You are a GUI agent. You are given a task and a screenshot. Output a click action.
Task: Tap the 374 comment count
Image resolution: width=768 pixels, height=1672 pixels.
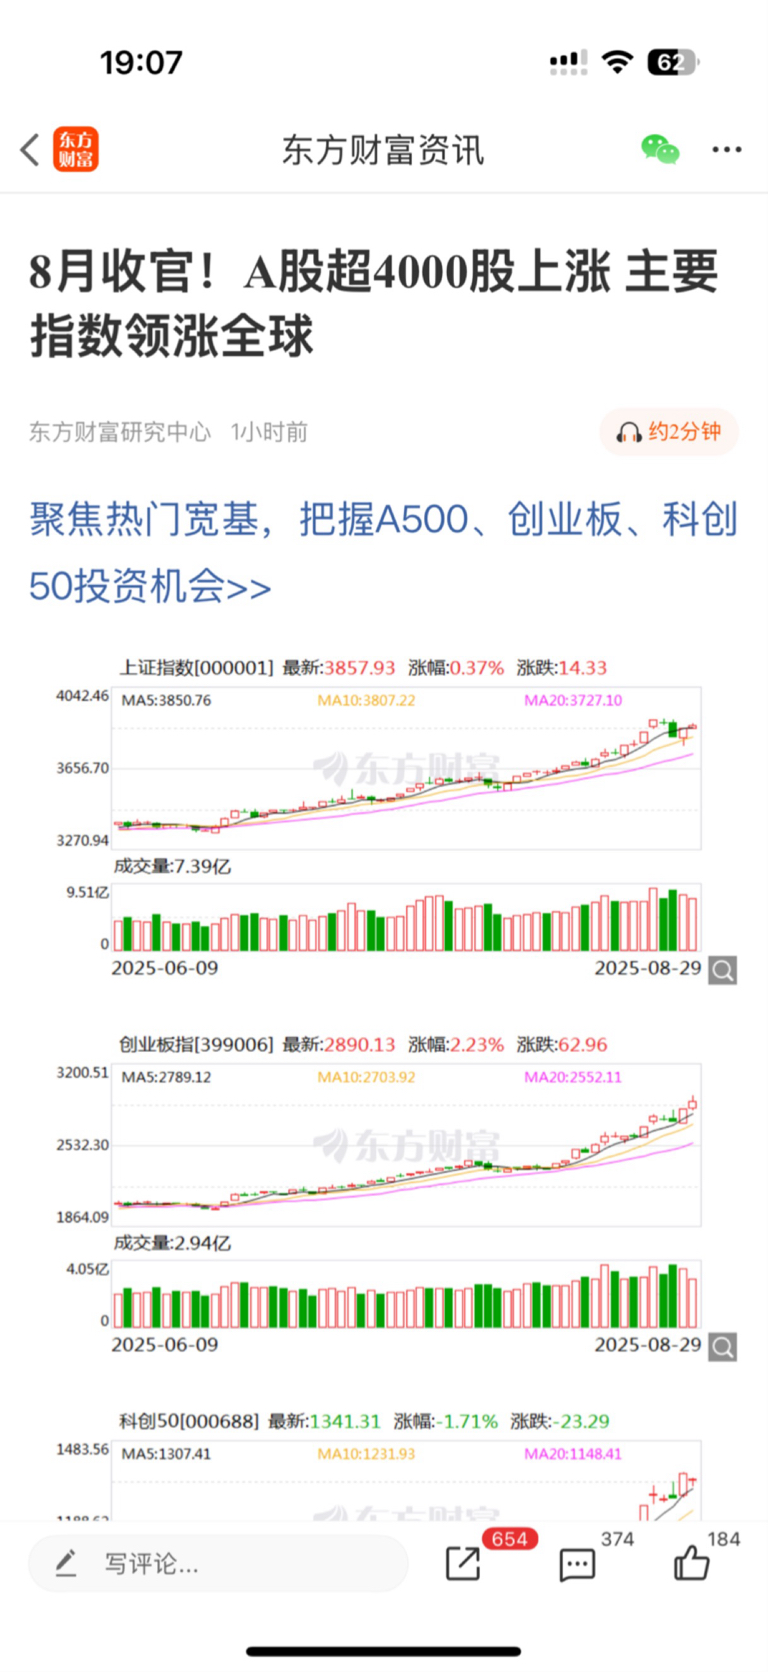click(618, 1540)
